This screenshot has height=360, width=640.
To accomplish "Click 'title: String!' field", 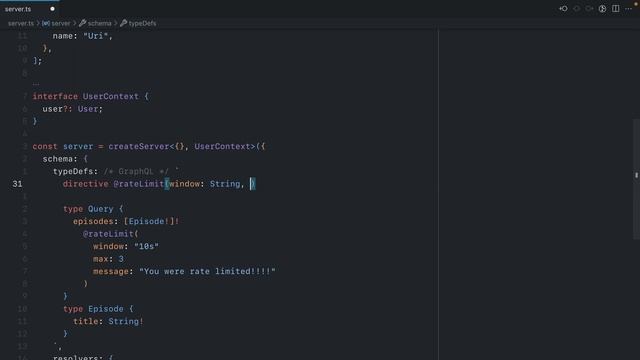I will click(x=108, y=322).
